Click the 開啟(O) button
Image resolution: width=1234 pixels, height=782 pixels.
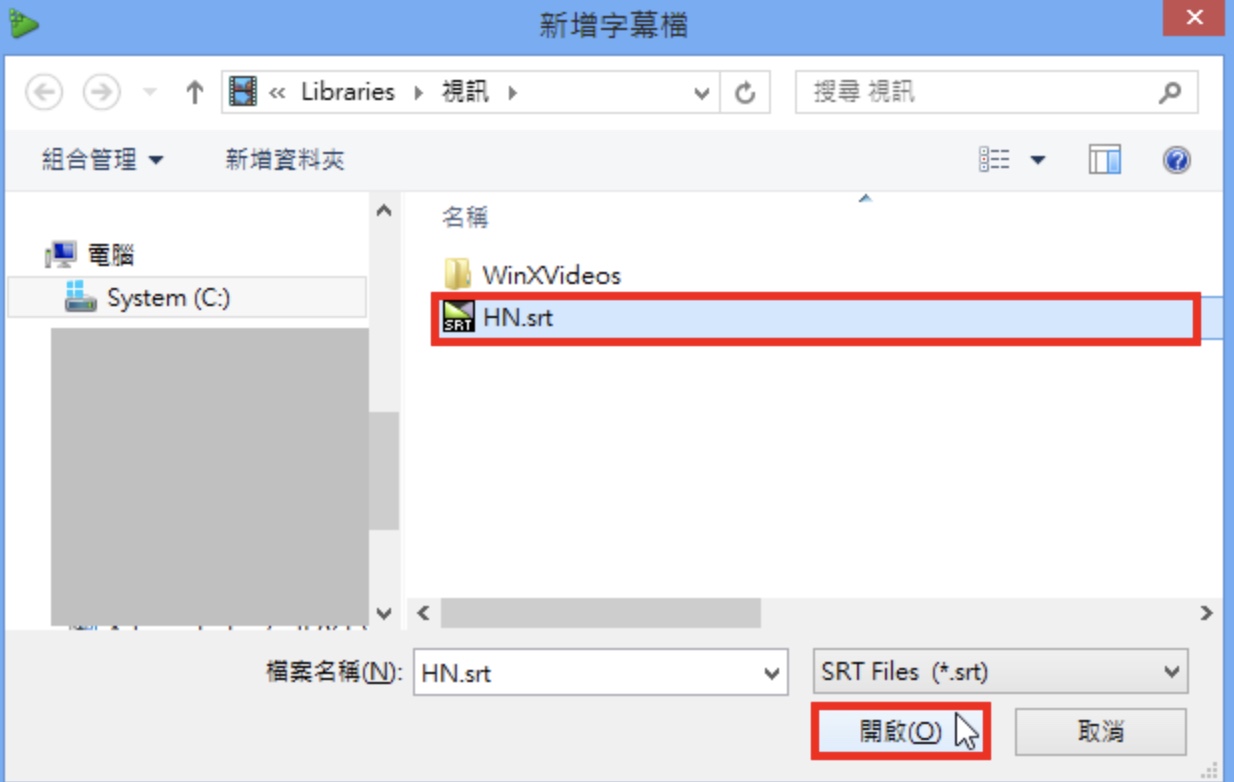point(900,732)
